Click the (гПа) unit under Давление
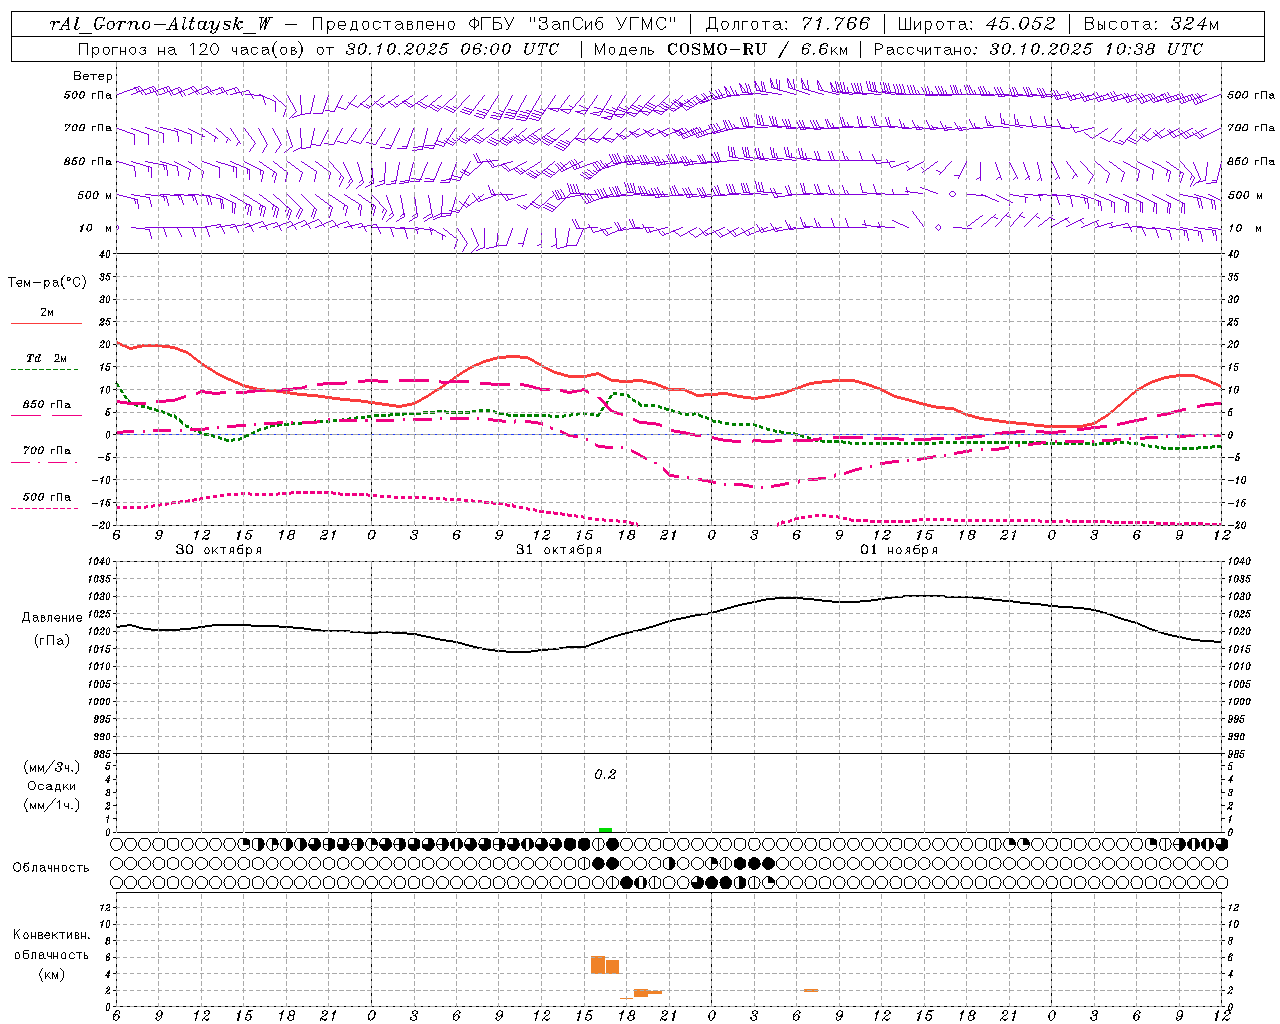The image size is (1280, 1024). [52, 641]
